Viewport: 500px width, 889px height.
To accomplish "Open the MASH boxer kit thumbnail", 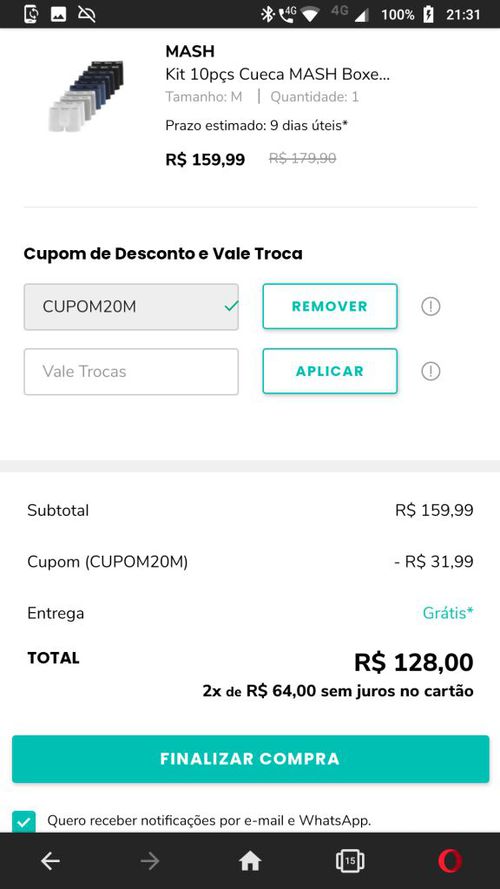I will [x=86, y=95].
